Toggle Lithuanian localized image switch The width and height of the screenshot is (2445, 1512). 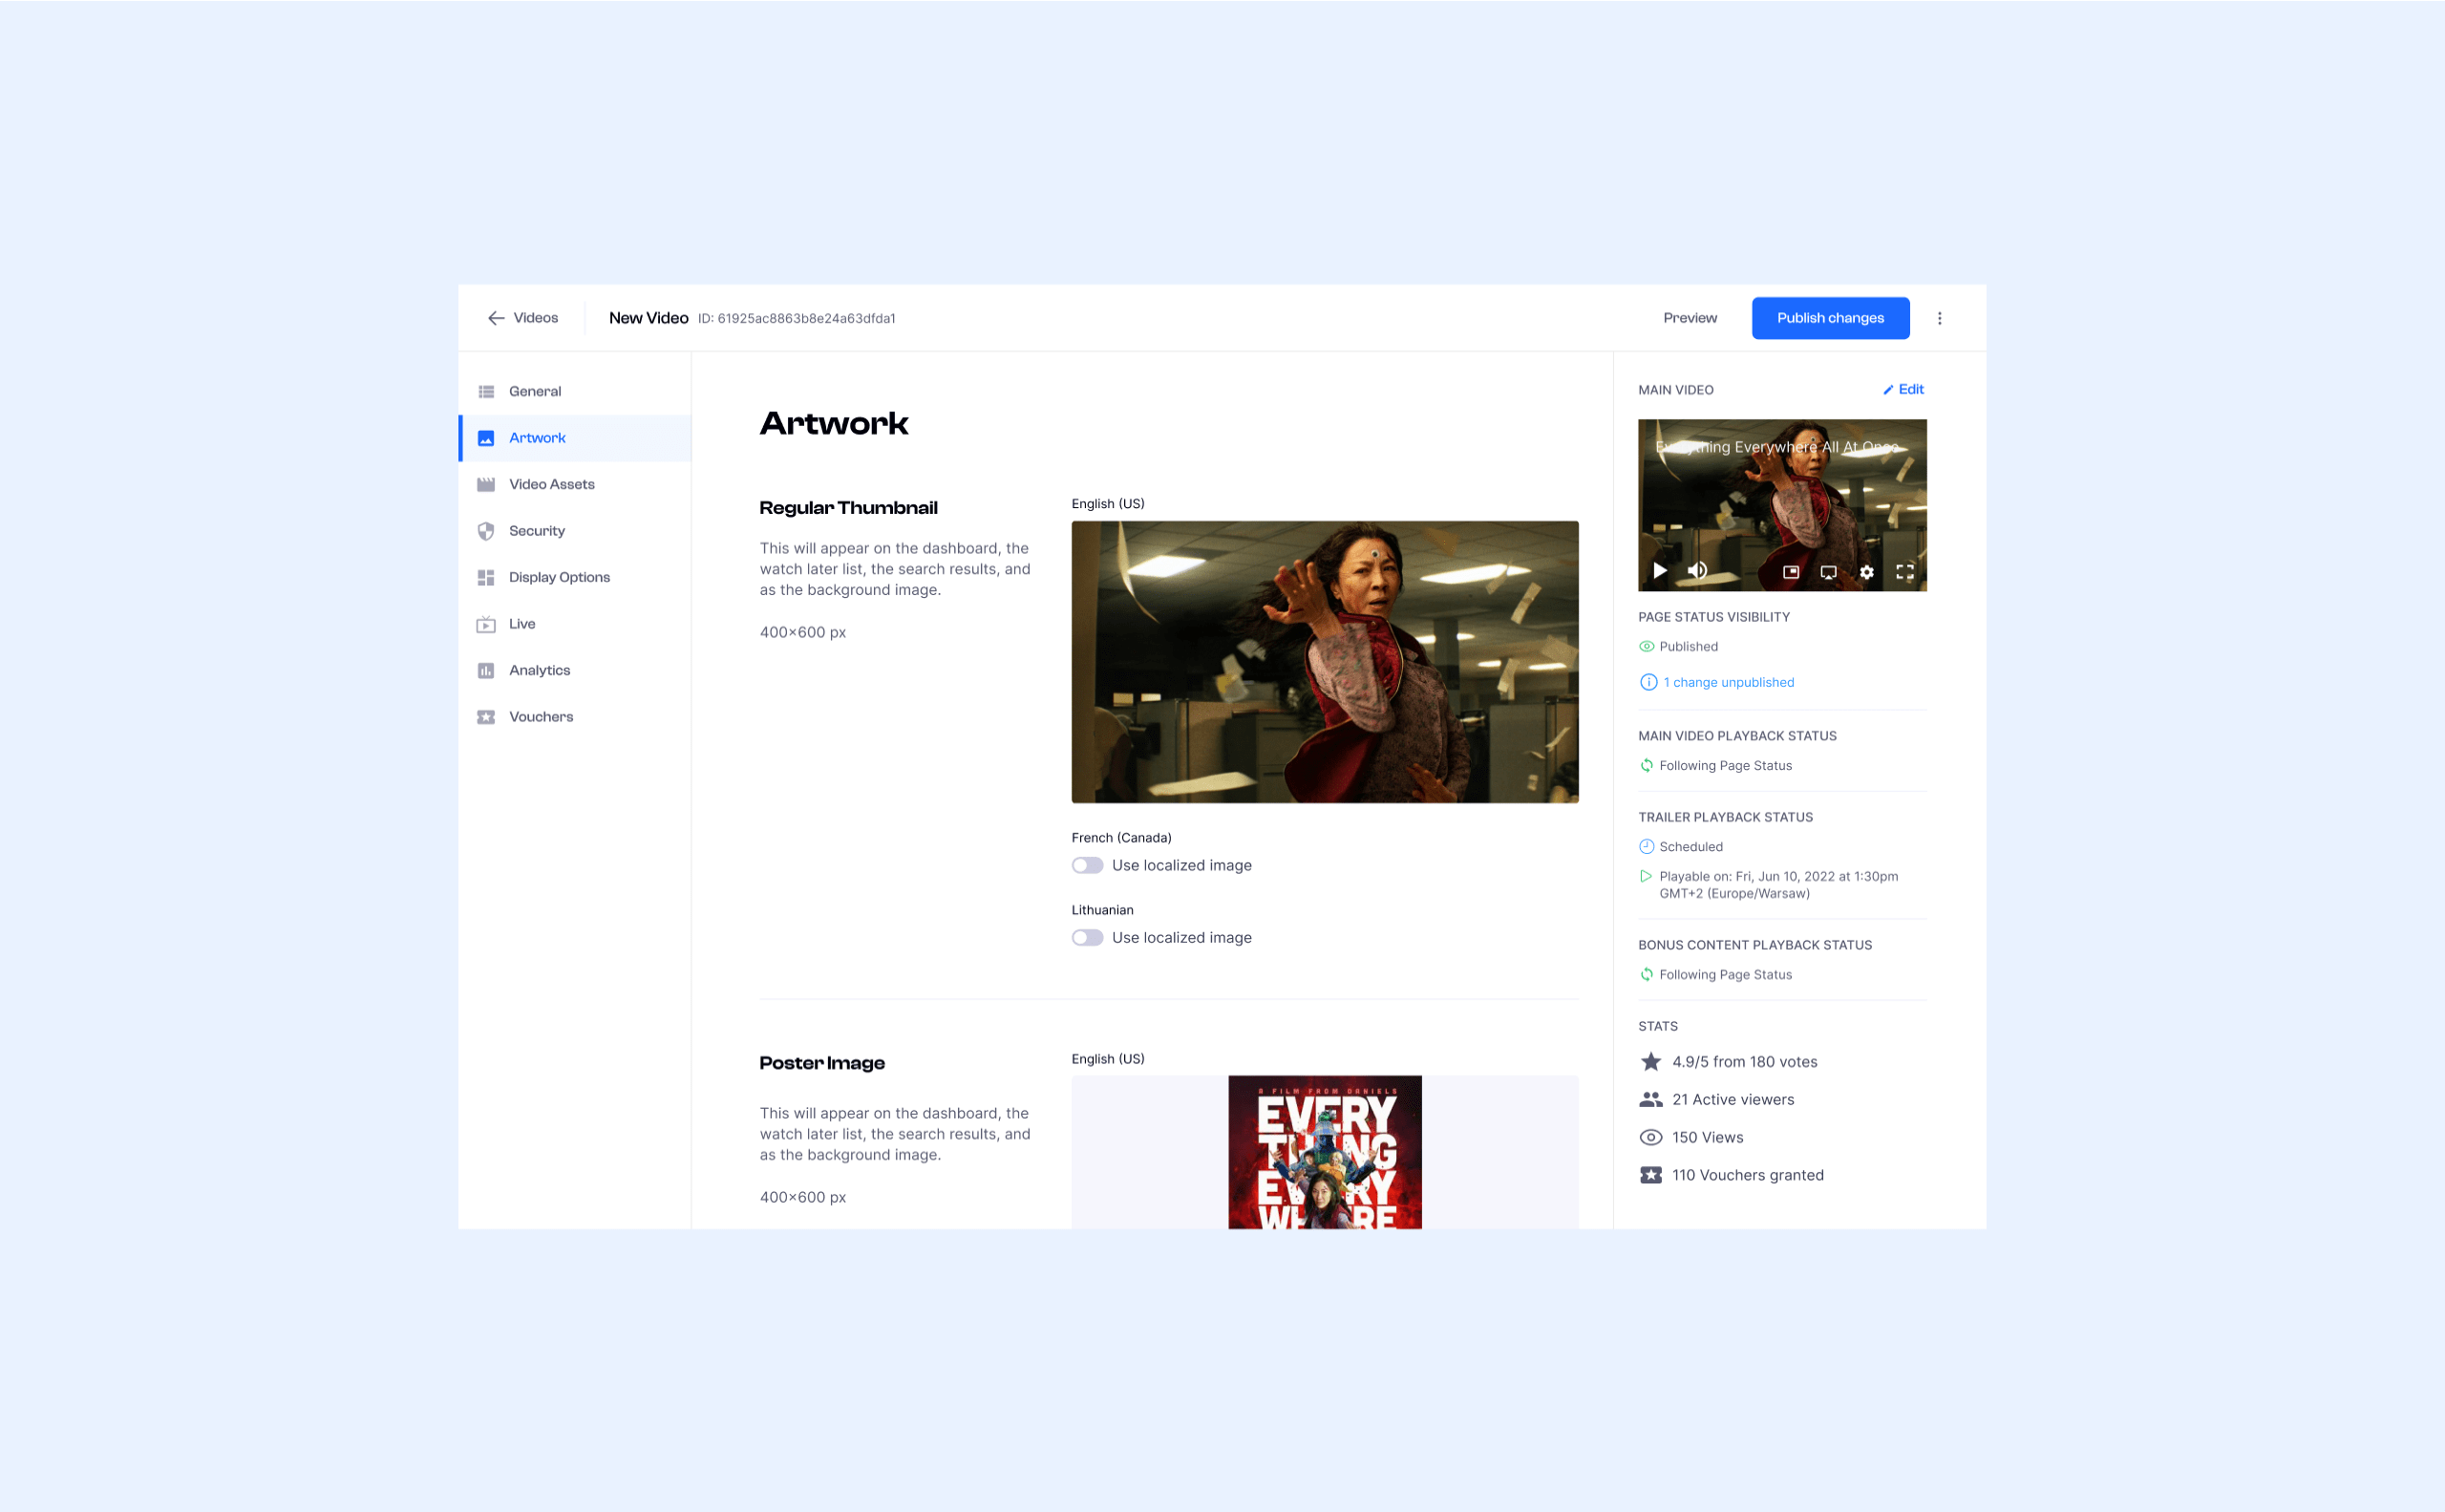[1087, 937]
